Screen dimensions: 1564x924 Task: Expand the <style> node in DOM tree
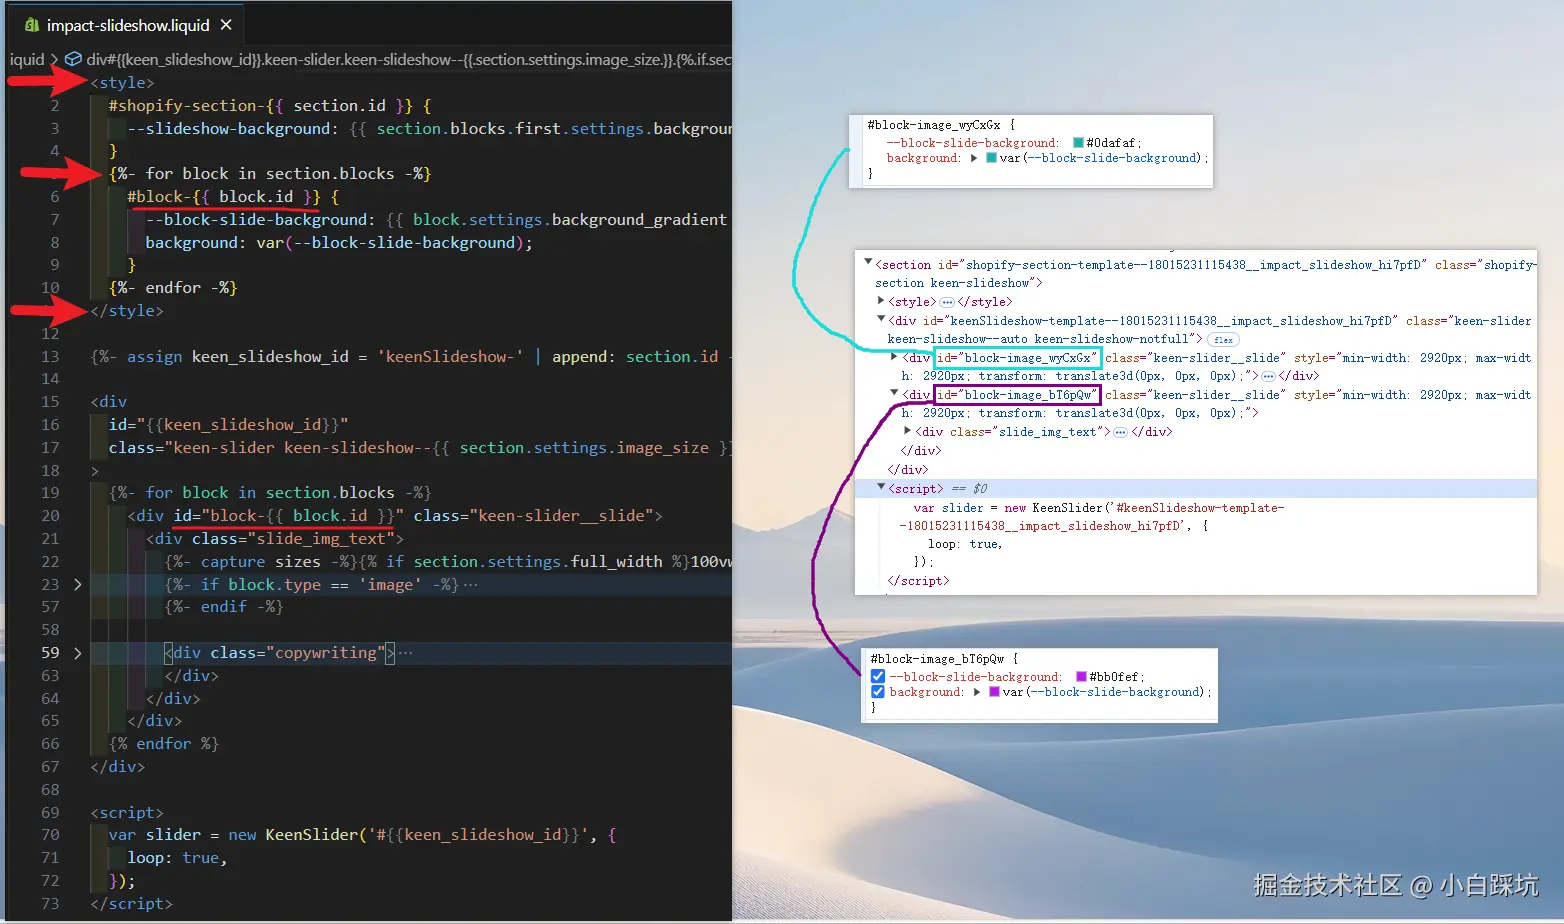tap(881, 300)
